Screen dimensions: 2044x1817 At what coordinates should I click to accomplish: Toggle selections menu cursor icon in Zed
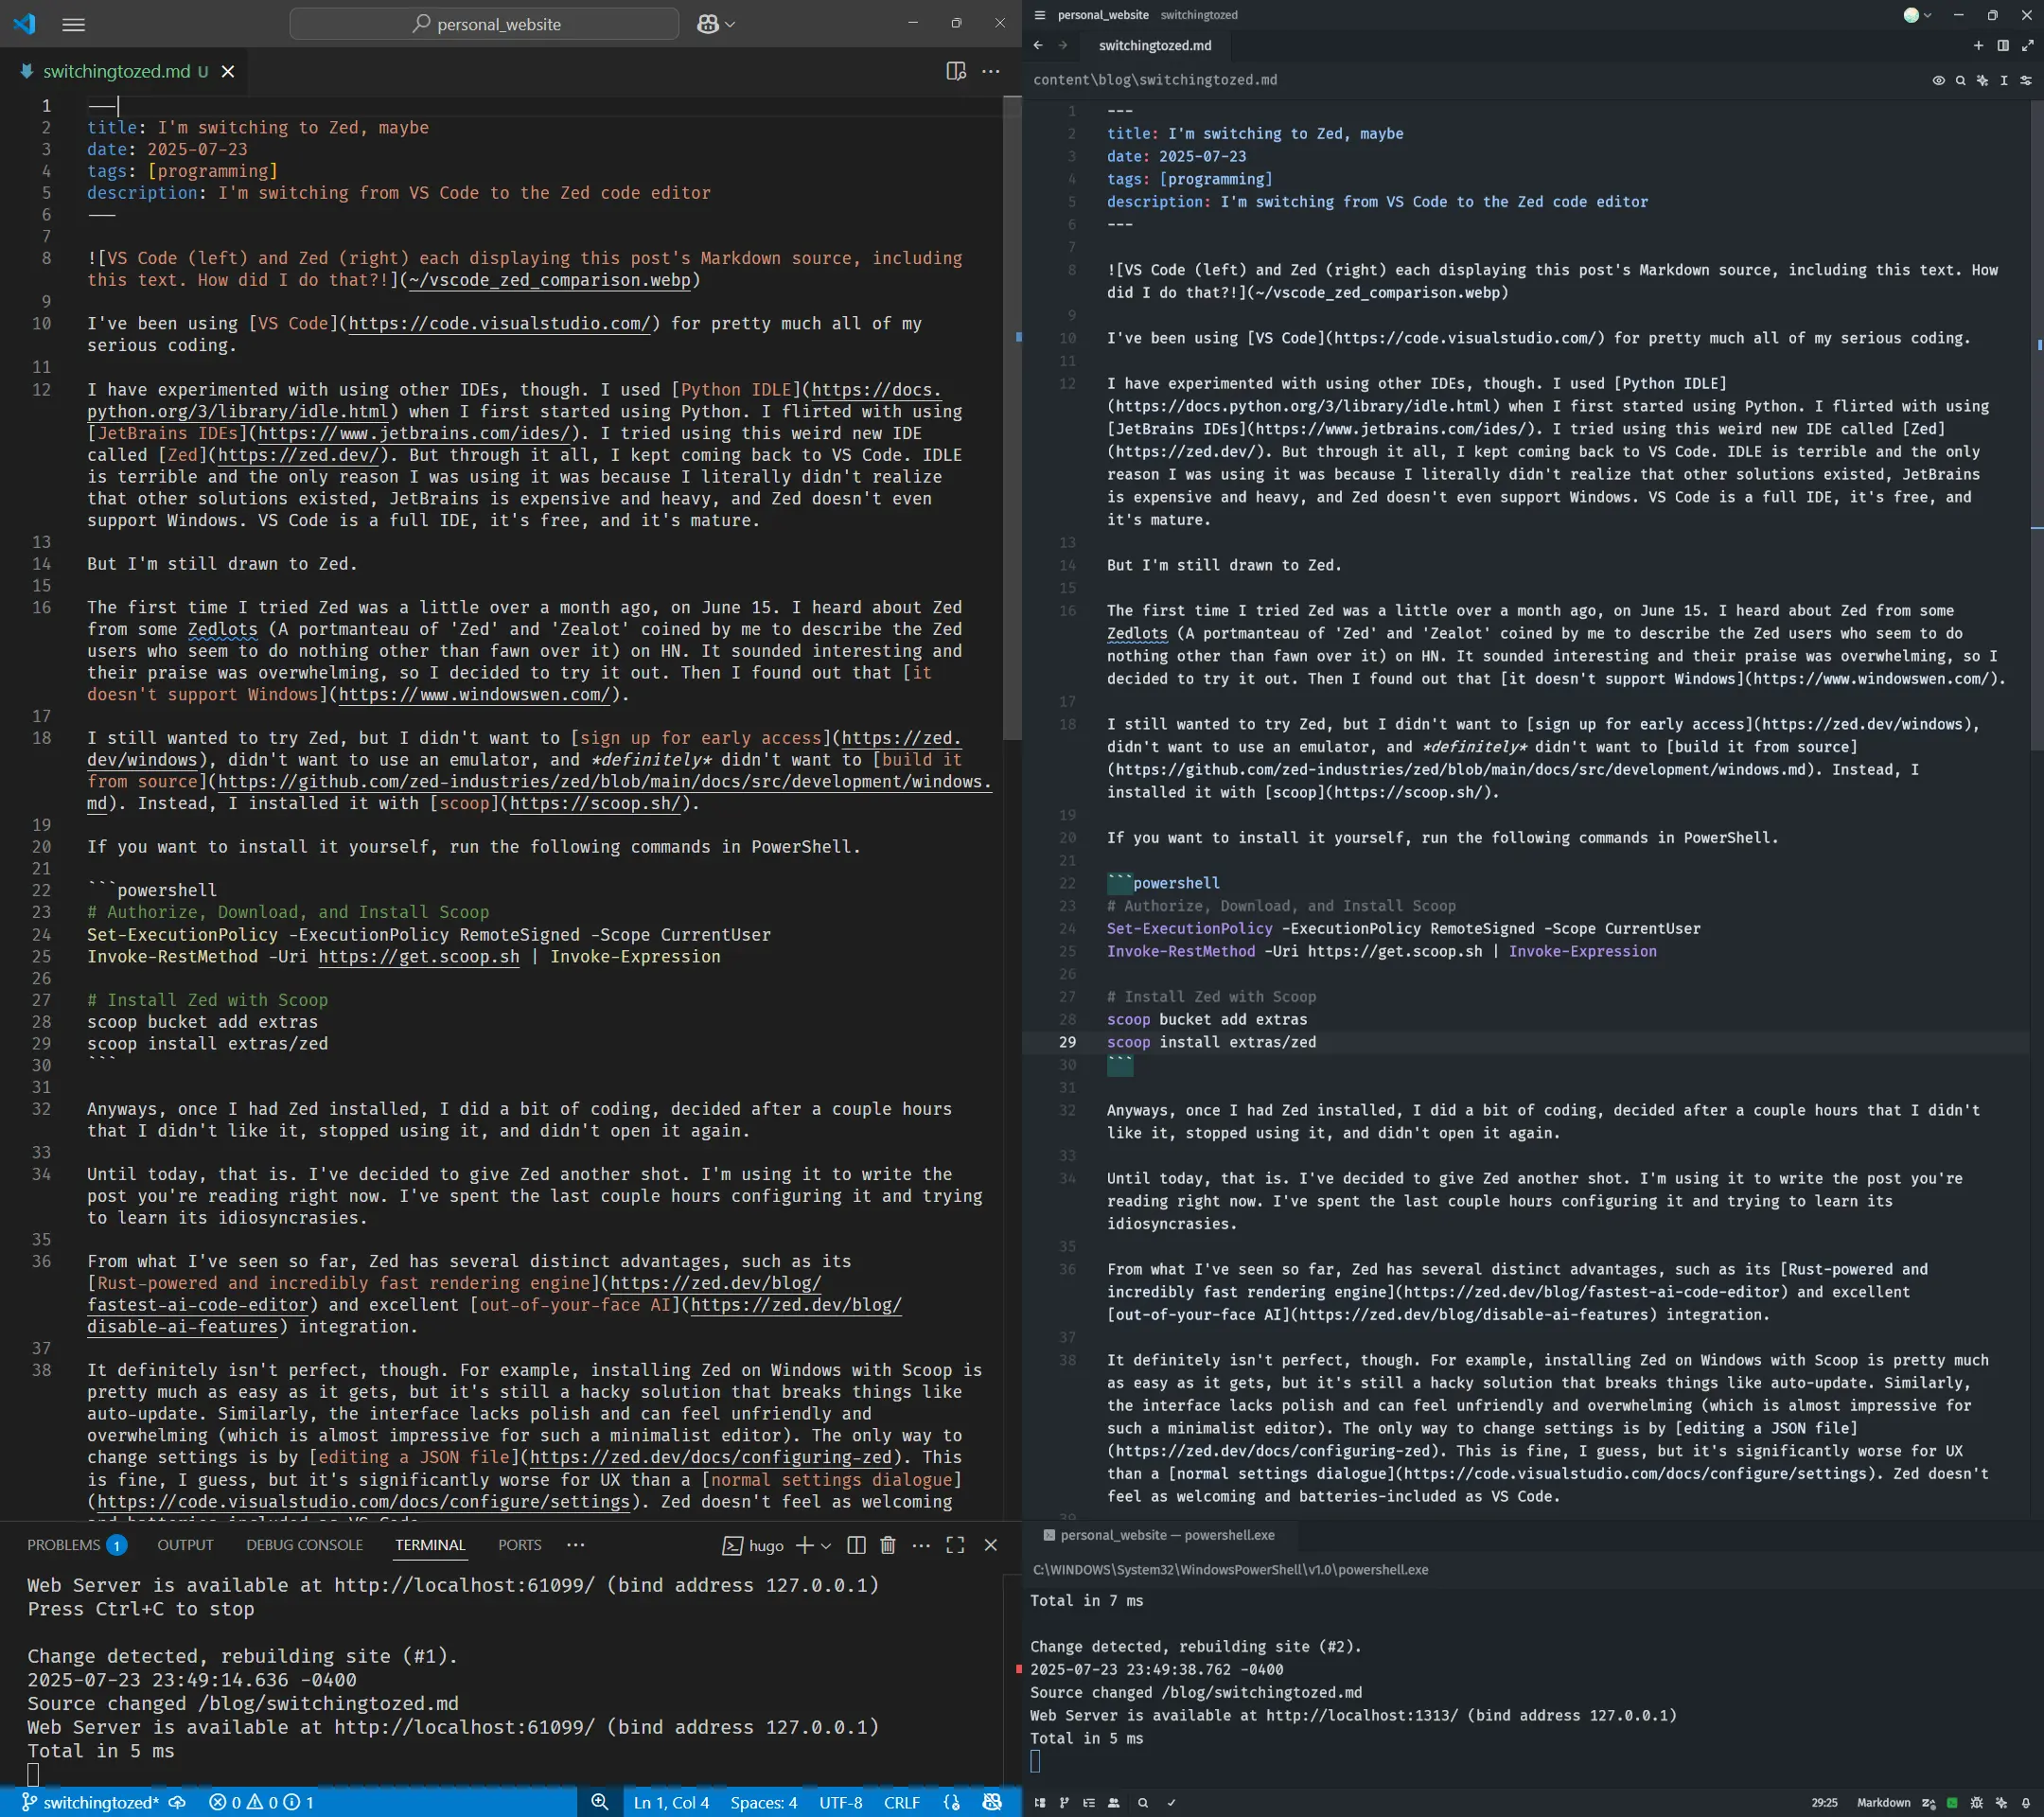(2004, 80)
